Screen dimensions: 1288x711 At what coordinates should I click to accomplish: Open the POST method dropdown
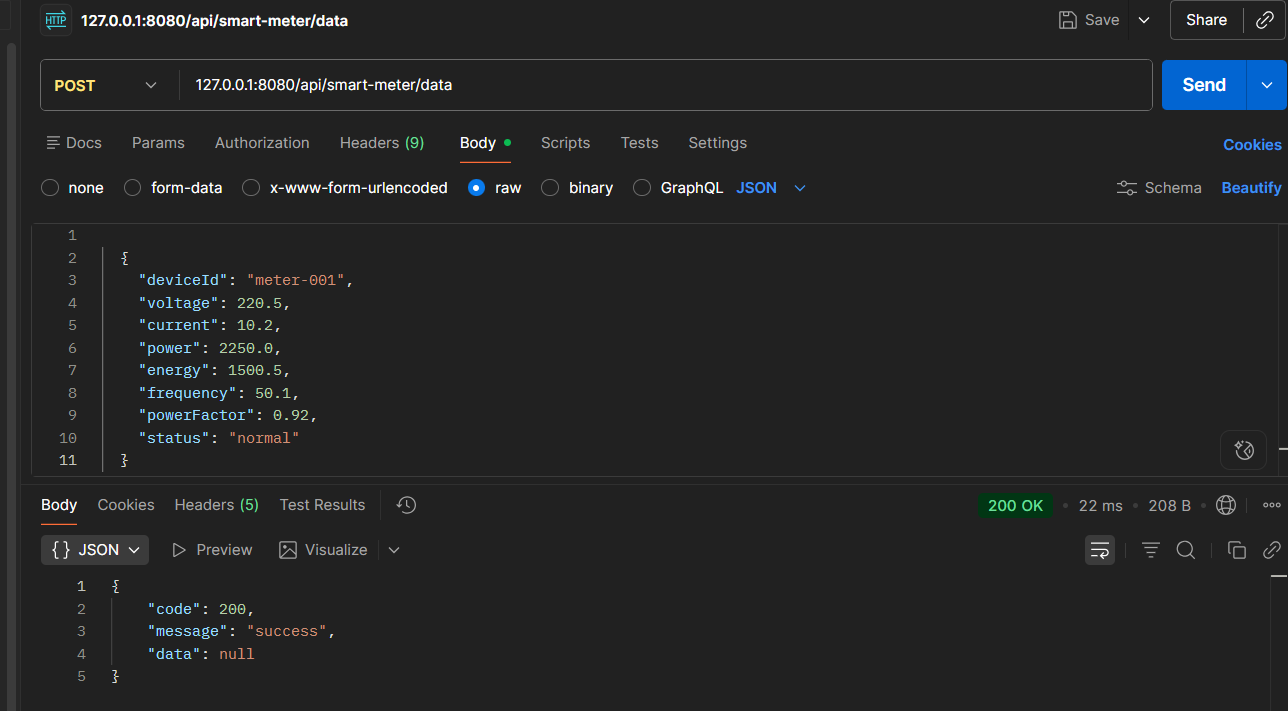point(108,86)
